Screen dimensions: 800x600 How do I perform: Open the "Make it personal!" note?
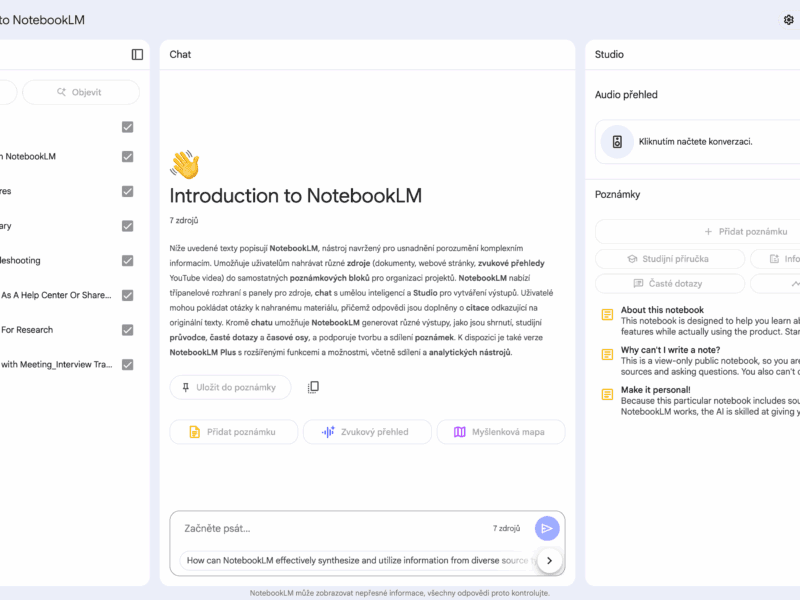(701, 401)
